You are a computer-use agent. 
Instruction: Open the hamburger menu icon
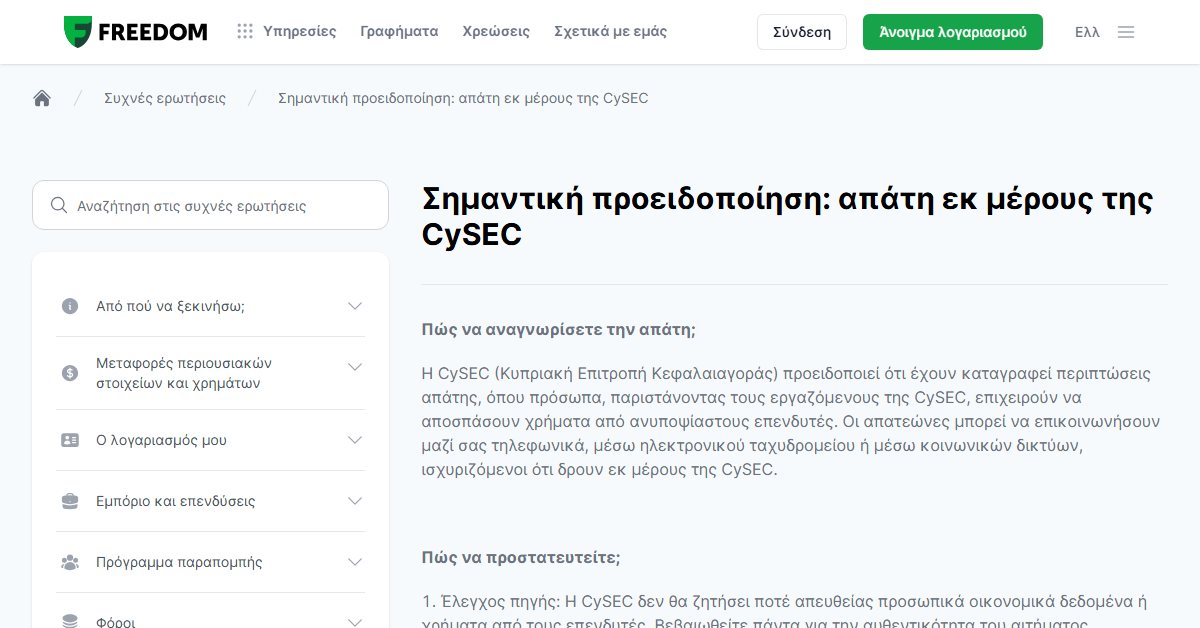(x=1126, y=32)
